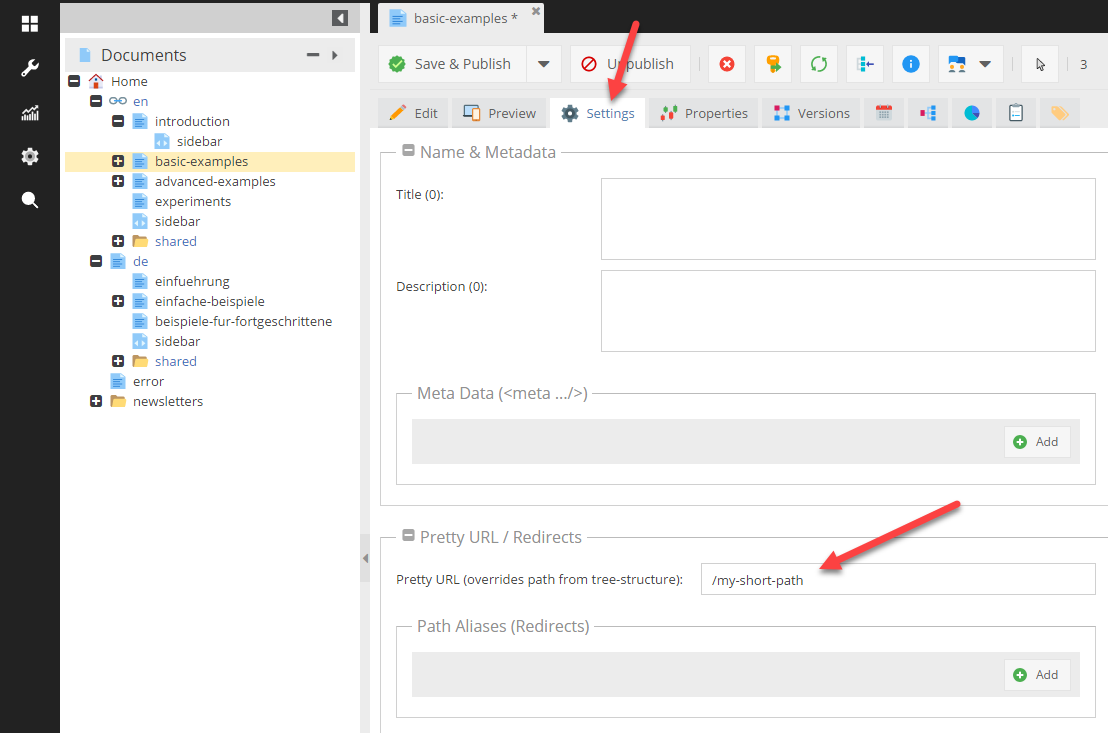Expand the advanced-examples tree node
1108x733 pixels.
118,181
